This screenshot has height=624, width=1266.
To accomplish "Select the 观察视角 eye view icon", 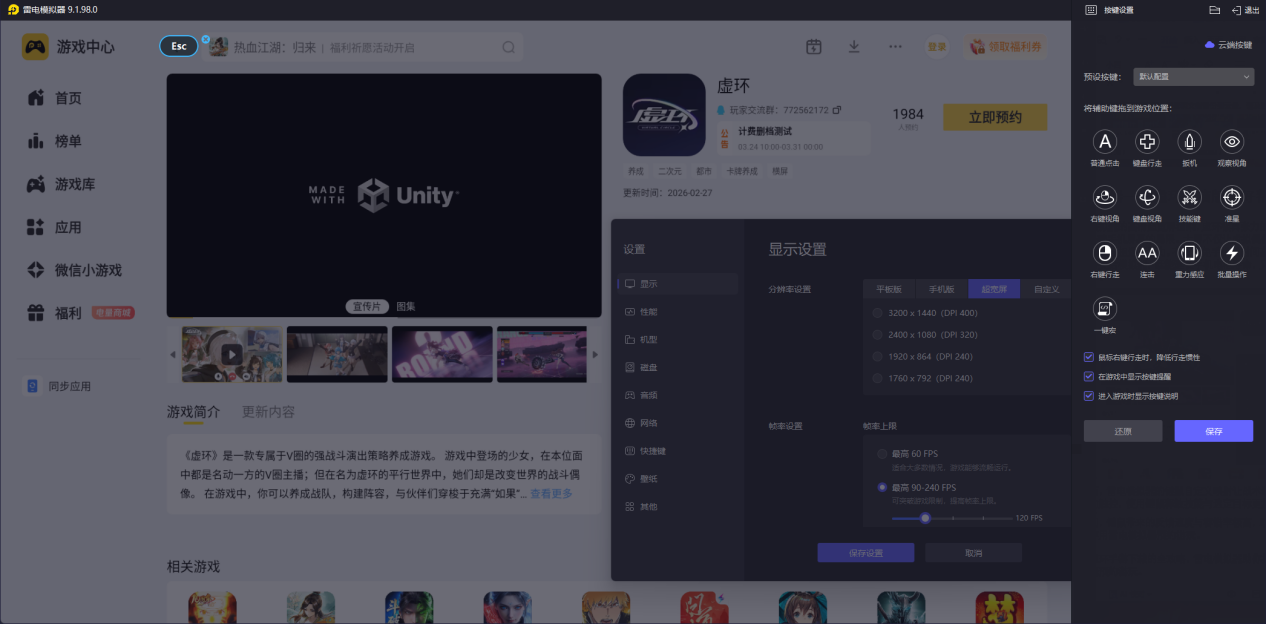I will click(1232, 141).
